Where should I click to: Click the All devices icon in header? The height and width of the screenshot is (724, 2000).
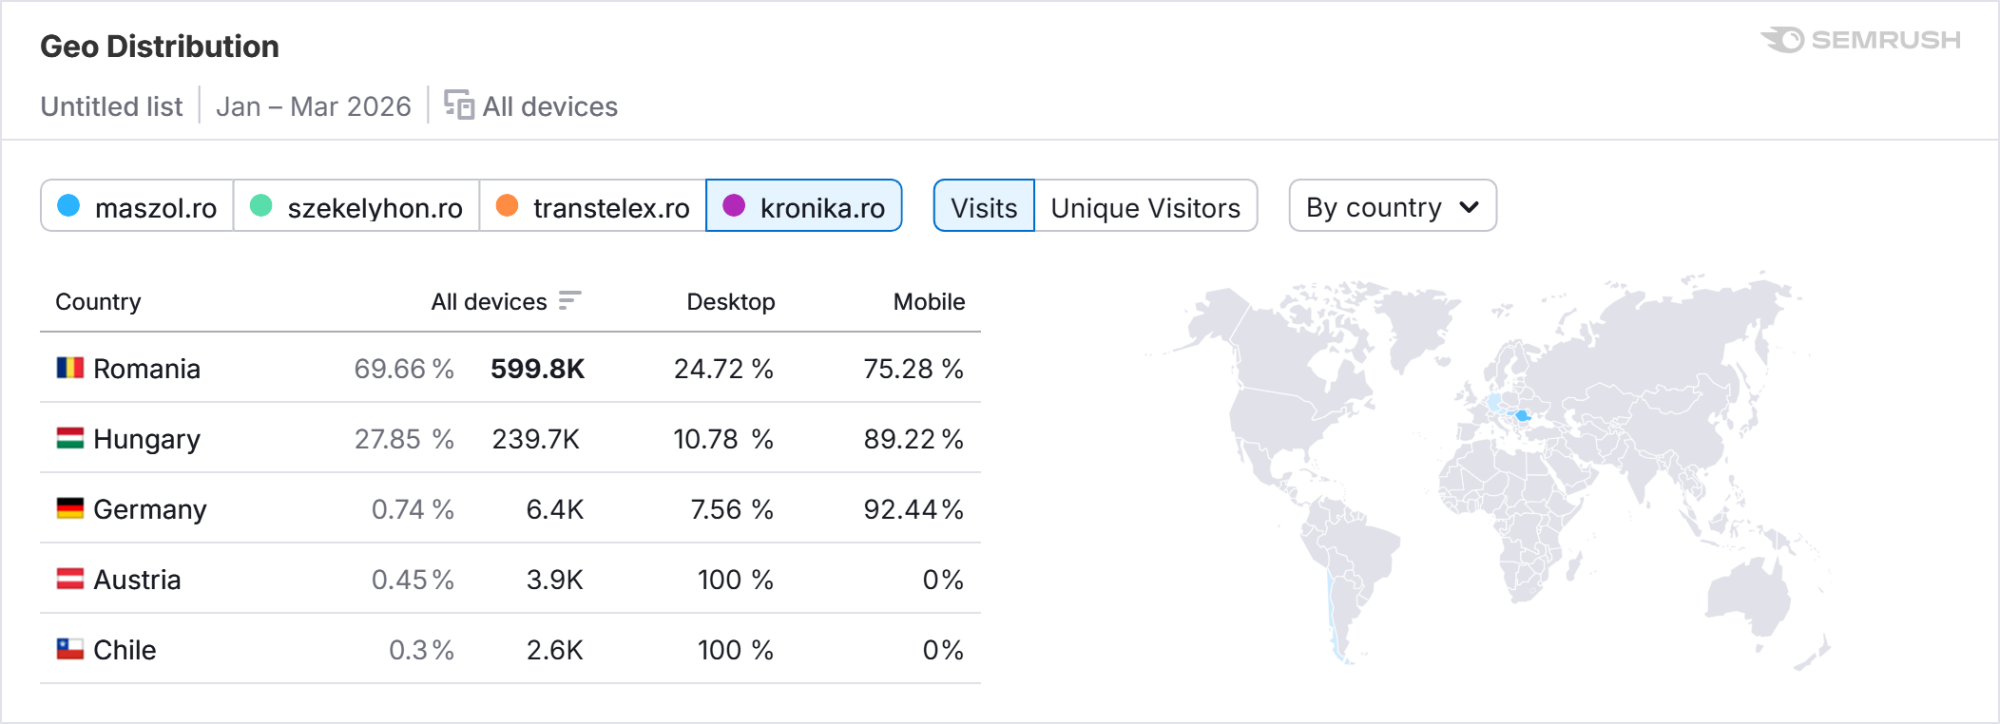459,105
